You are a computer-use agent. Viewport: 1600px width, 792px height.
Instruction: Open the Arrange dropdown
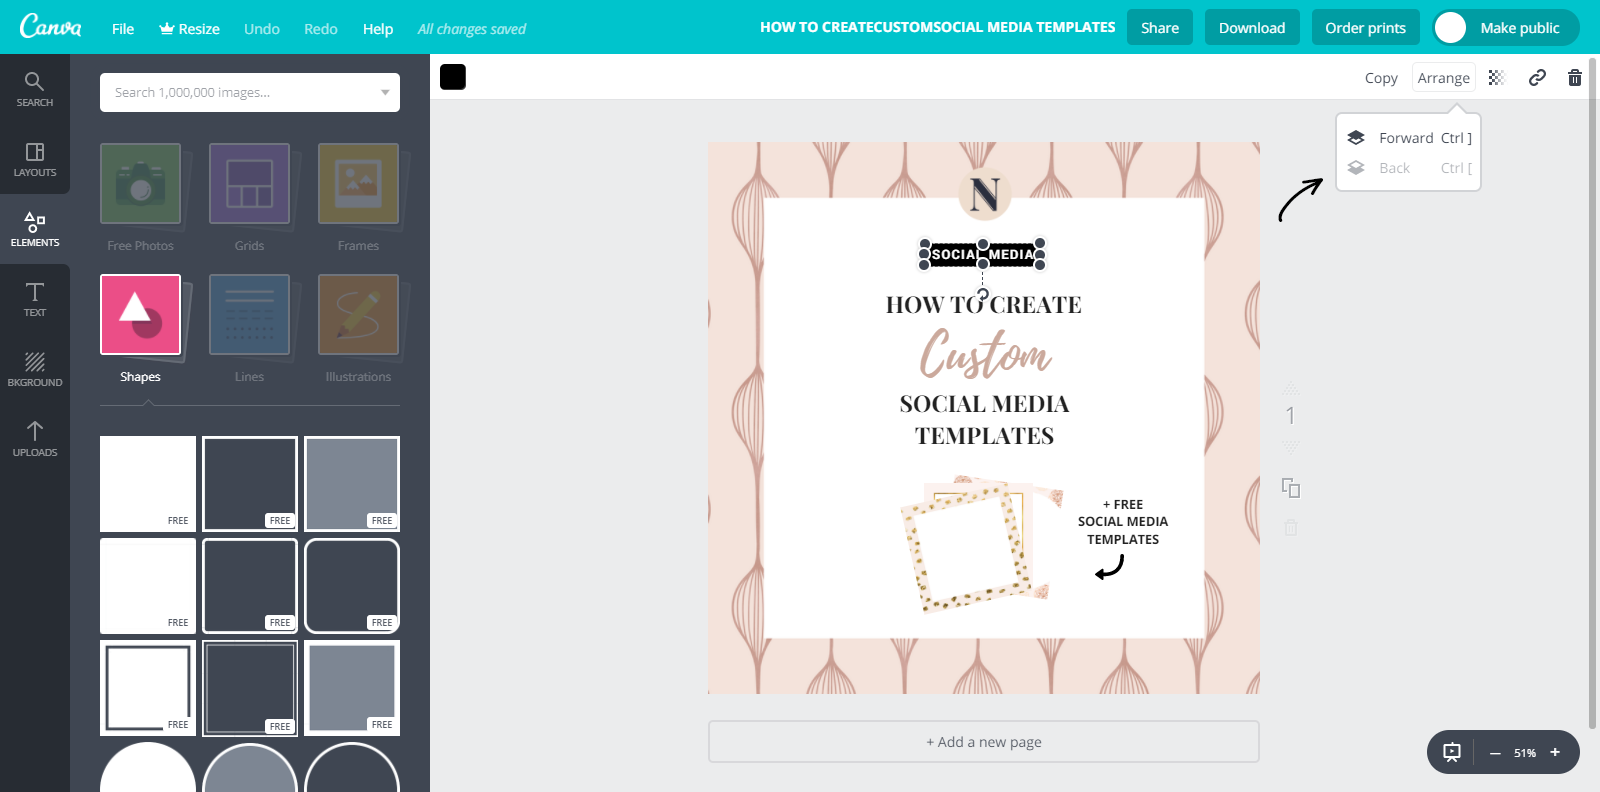[x=1443, y=78]
